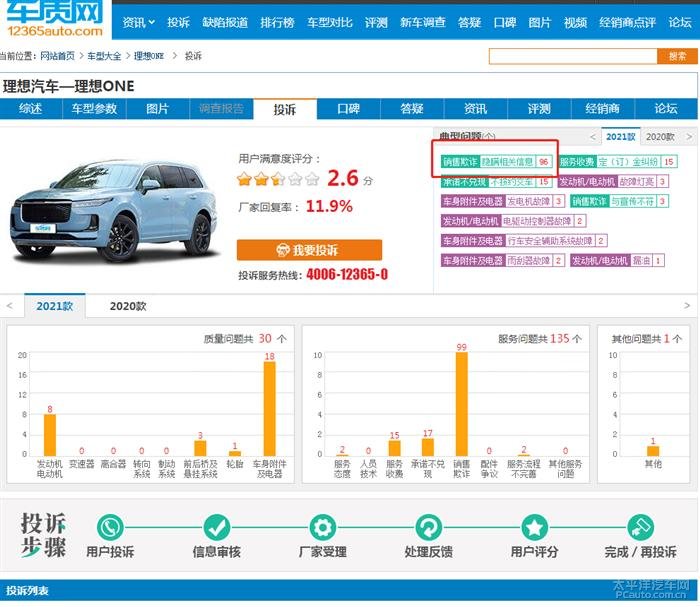Switch to the 答疑 model tab
Screen dimensions: 700x607
point(412,109)
